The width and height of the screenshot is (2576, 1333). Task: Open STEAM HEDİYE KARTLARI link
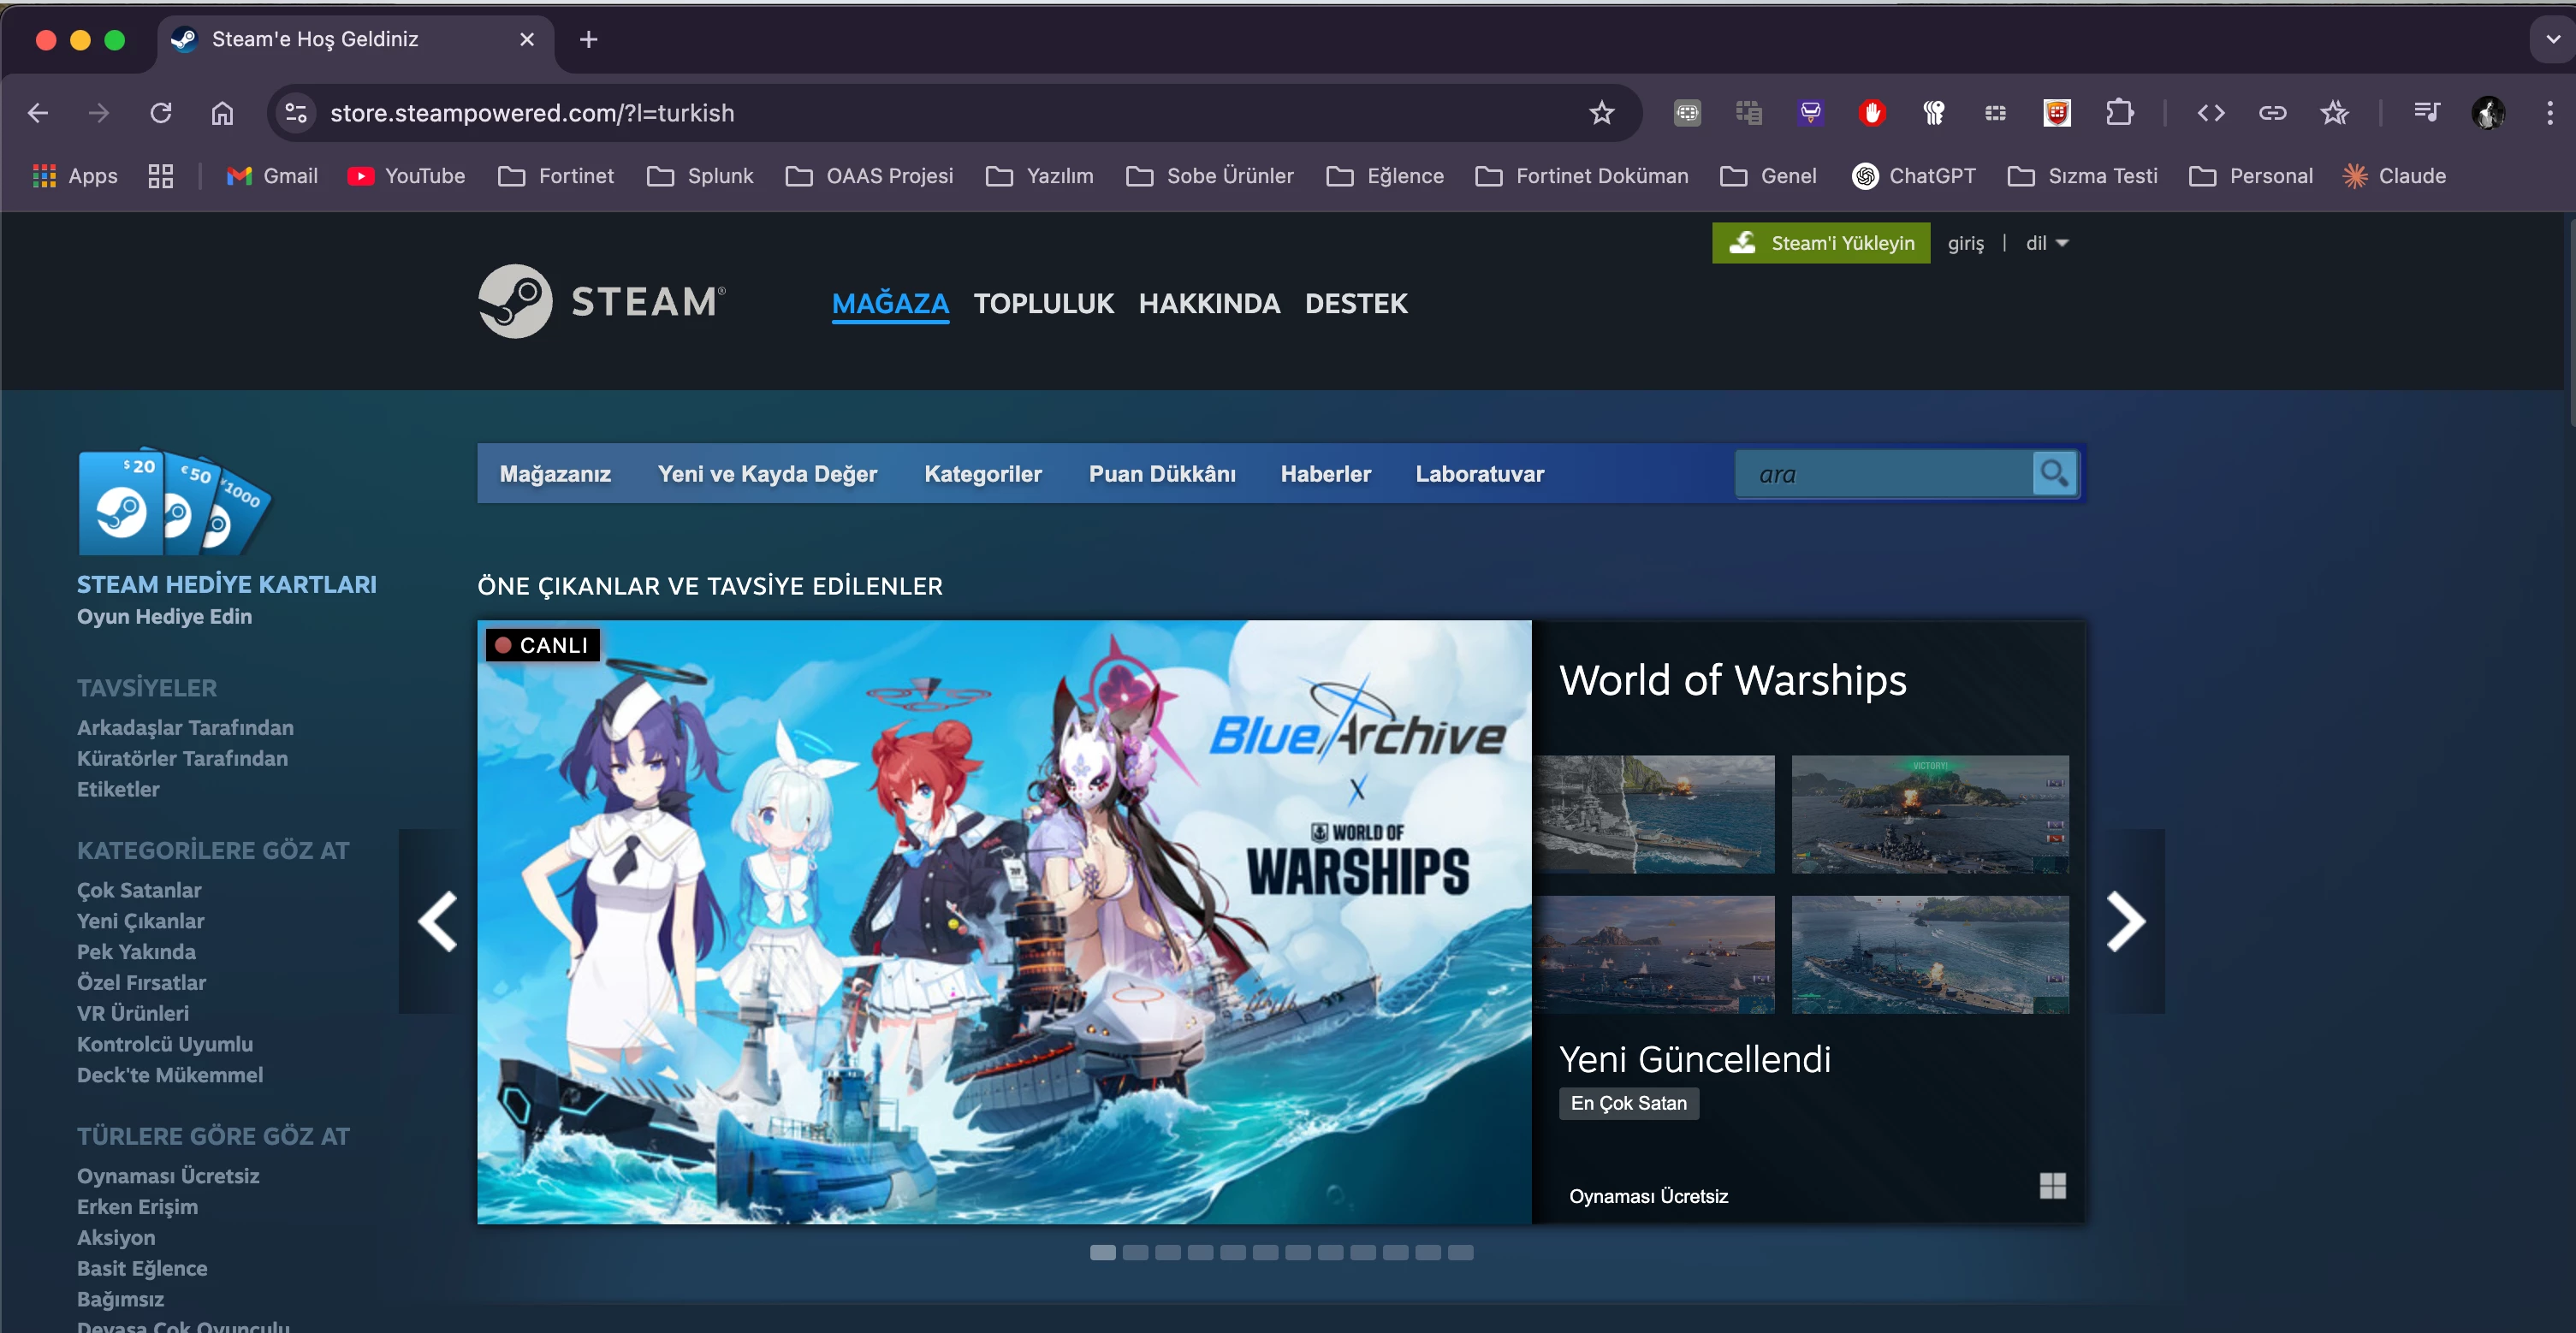[227, 584]
